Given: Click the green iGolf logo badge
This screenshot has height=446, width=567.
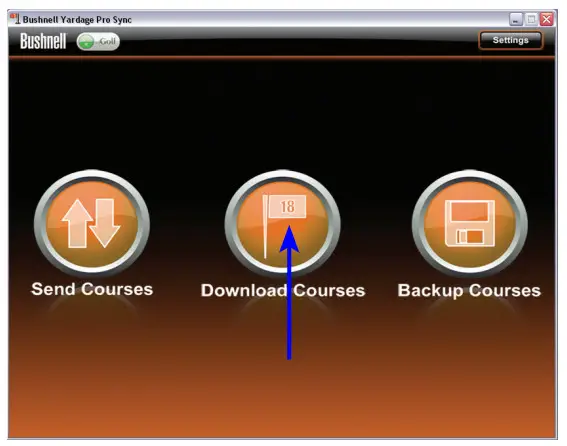Looking at the screenshot, I should 98,42.
